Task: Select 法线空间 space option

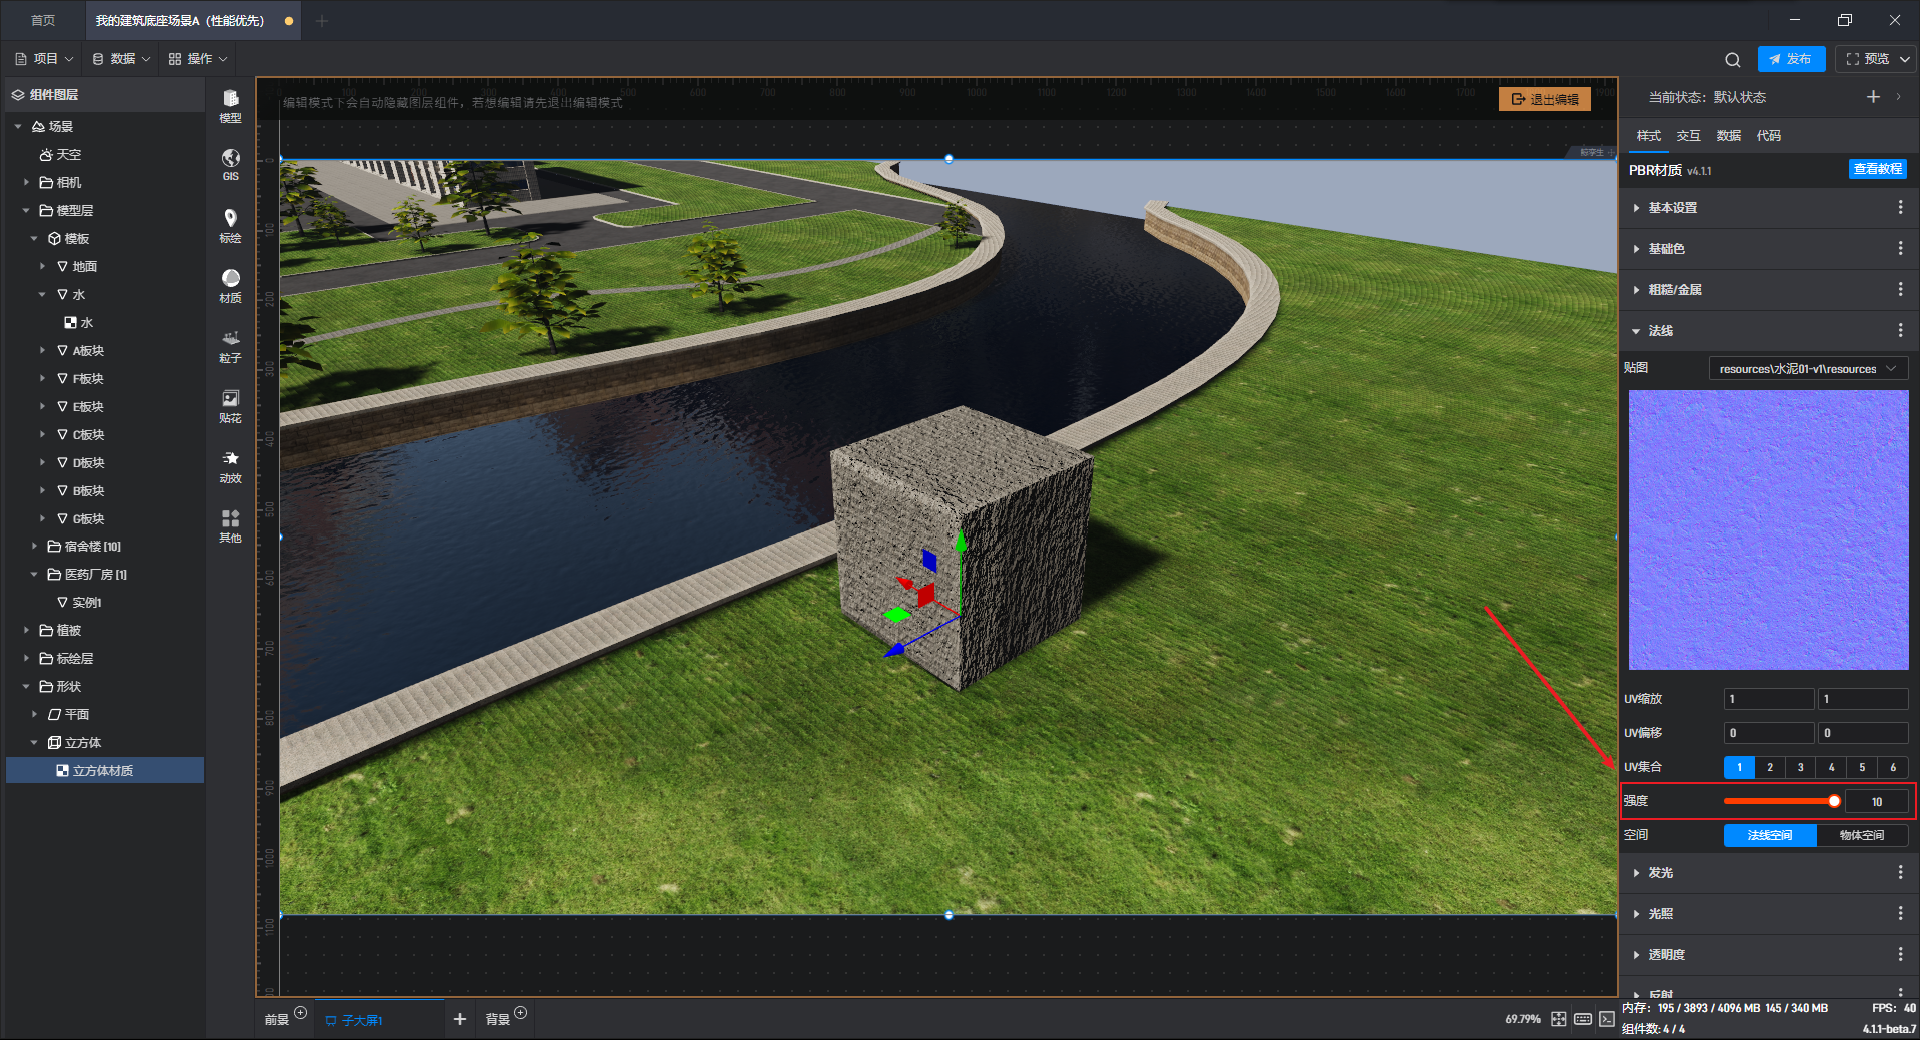Action: [x=1769, y=835]
